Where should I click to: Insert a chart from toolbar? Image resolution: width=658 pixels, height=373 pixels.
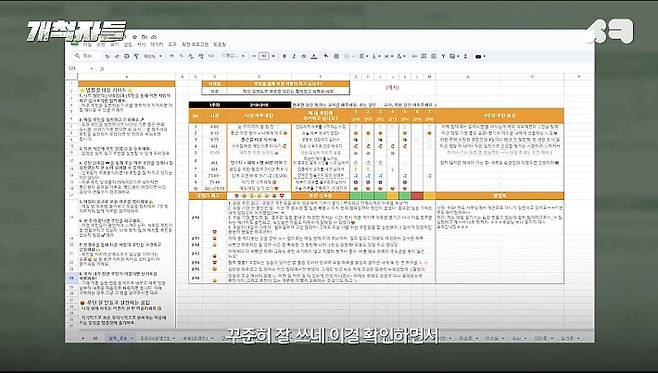pos(433,56)
